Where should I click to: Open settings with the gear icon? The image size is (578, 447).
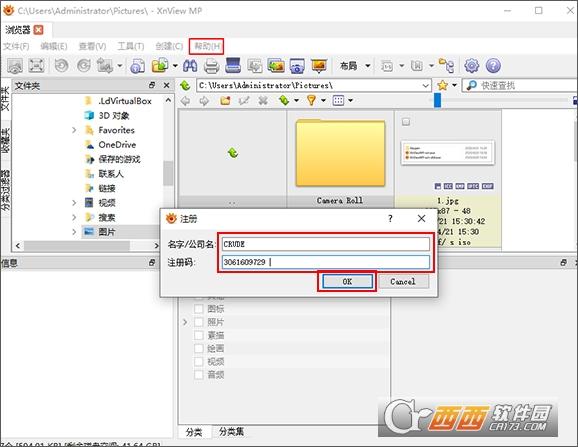pos(471,66)
